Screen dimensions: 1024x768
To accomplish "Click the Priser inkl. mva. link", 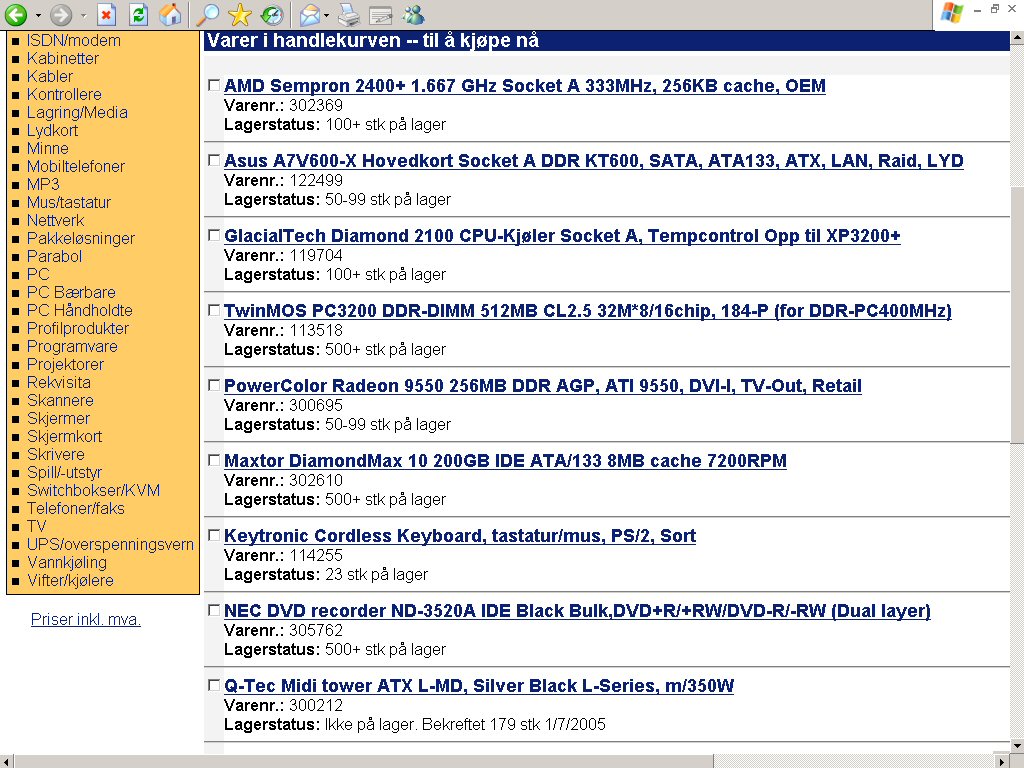I will 86,619.
